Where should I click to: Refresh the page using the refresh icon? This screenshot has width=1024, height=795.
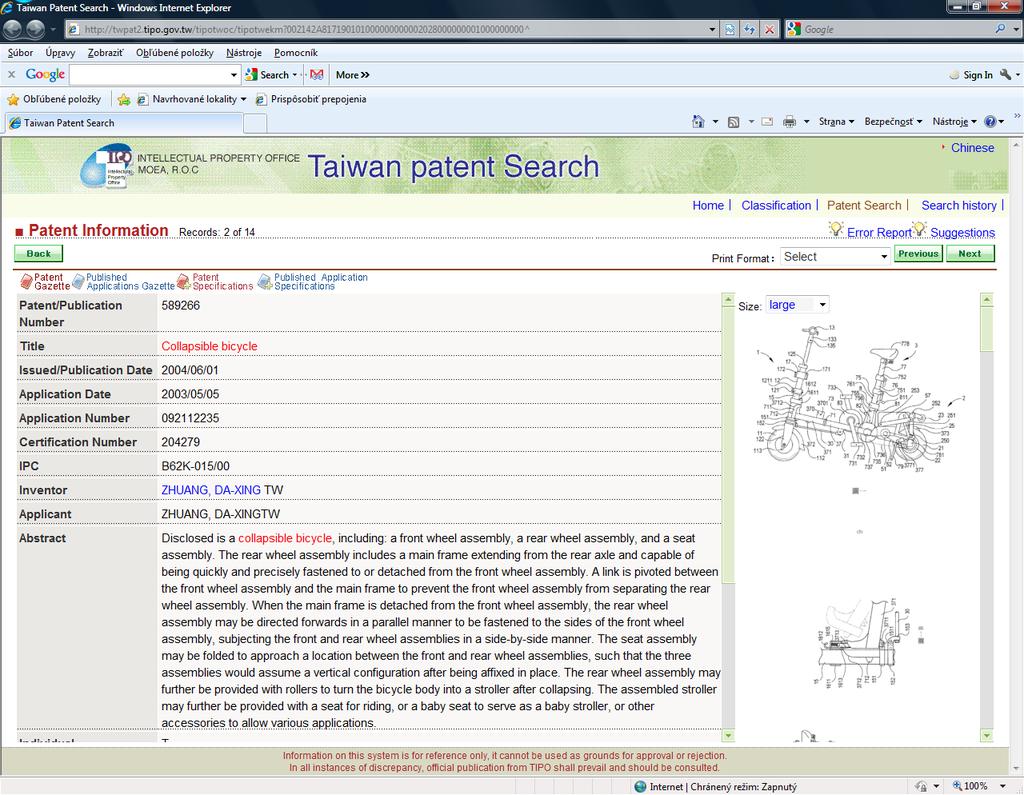point(750,29)
